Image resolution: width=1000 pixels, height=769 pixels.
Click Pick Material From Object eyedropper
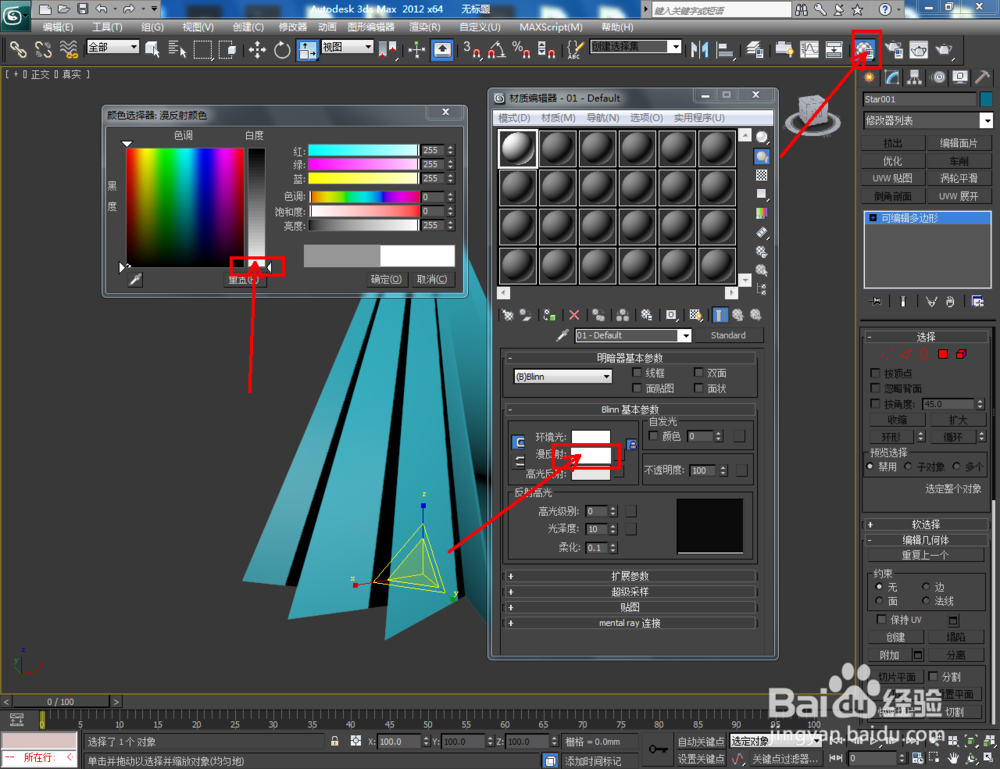[x=562, y=335]
